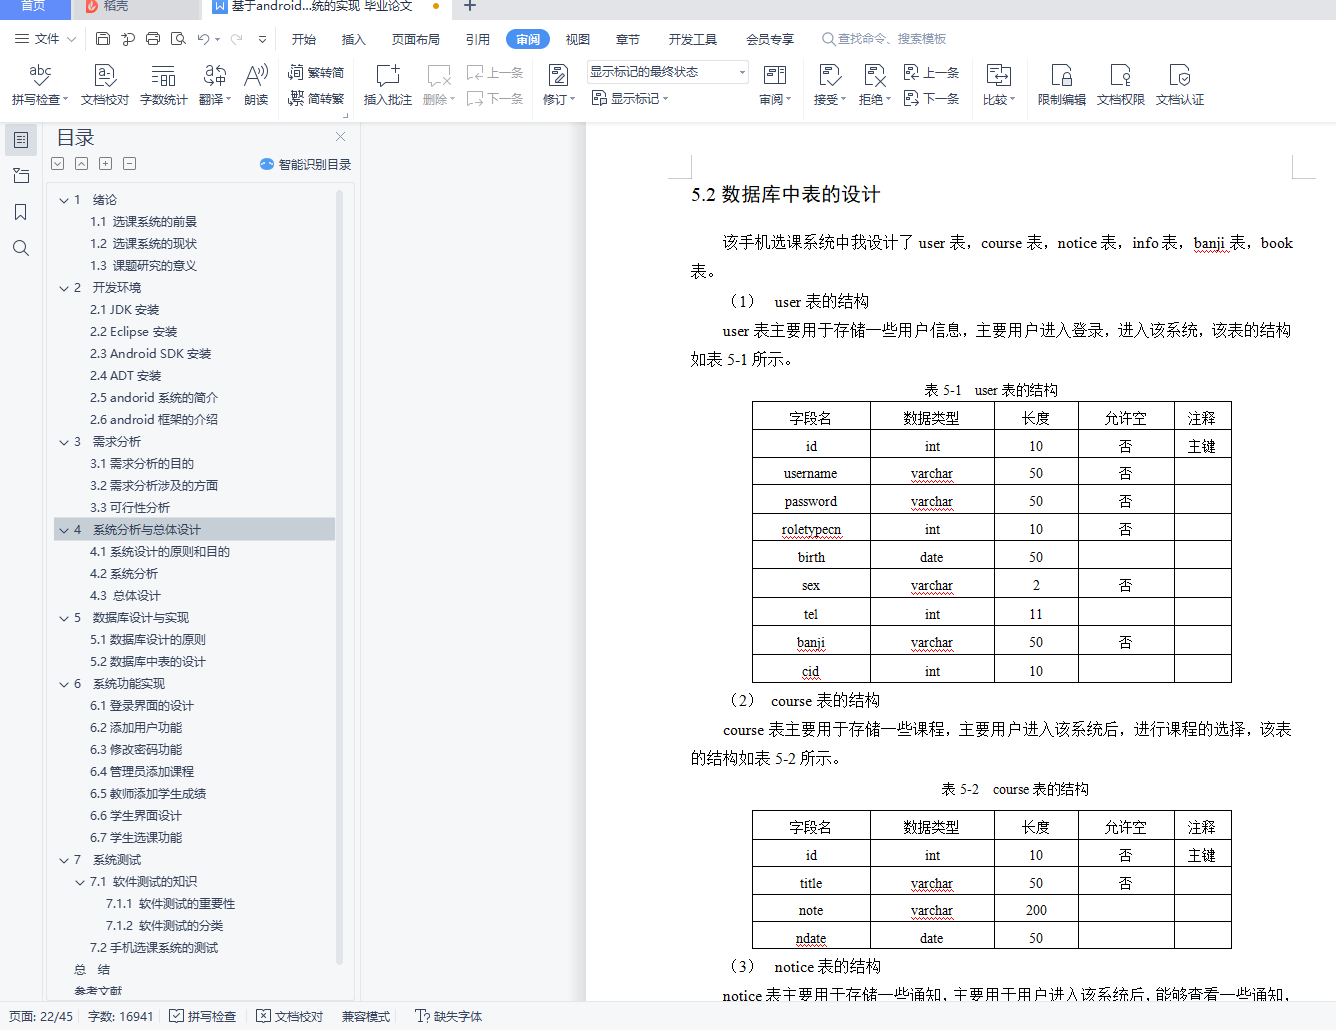1336x1030 pixels.
Task: Switch to the 引用 ribbon tab
Action: point(478,39)
